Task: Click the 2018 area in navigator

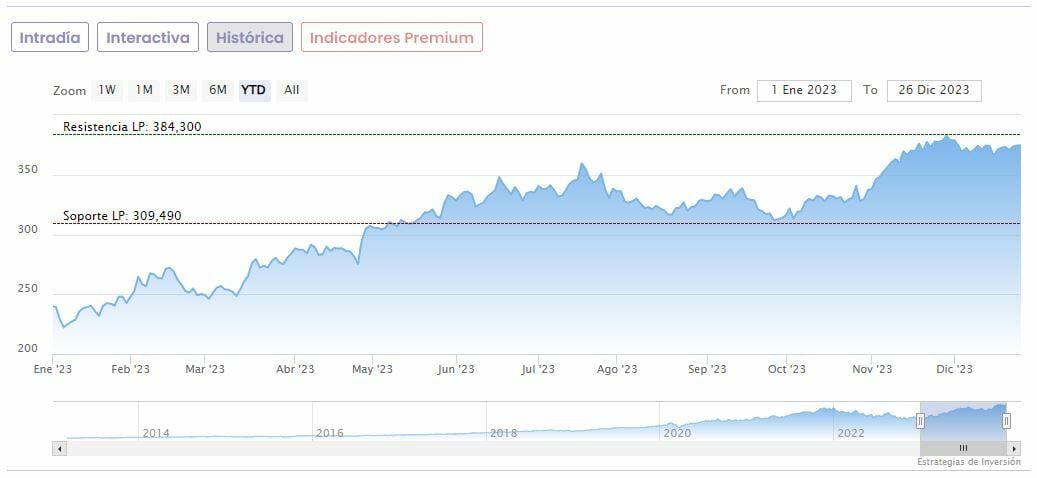Action: pyautogui.click(x=503, y=432)
